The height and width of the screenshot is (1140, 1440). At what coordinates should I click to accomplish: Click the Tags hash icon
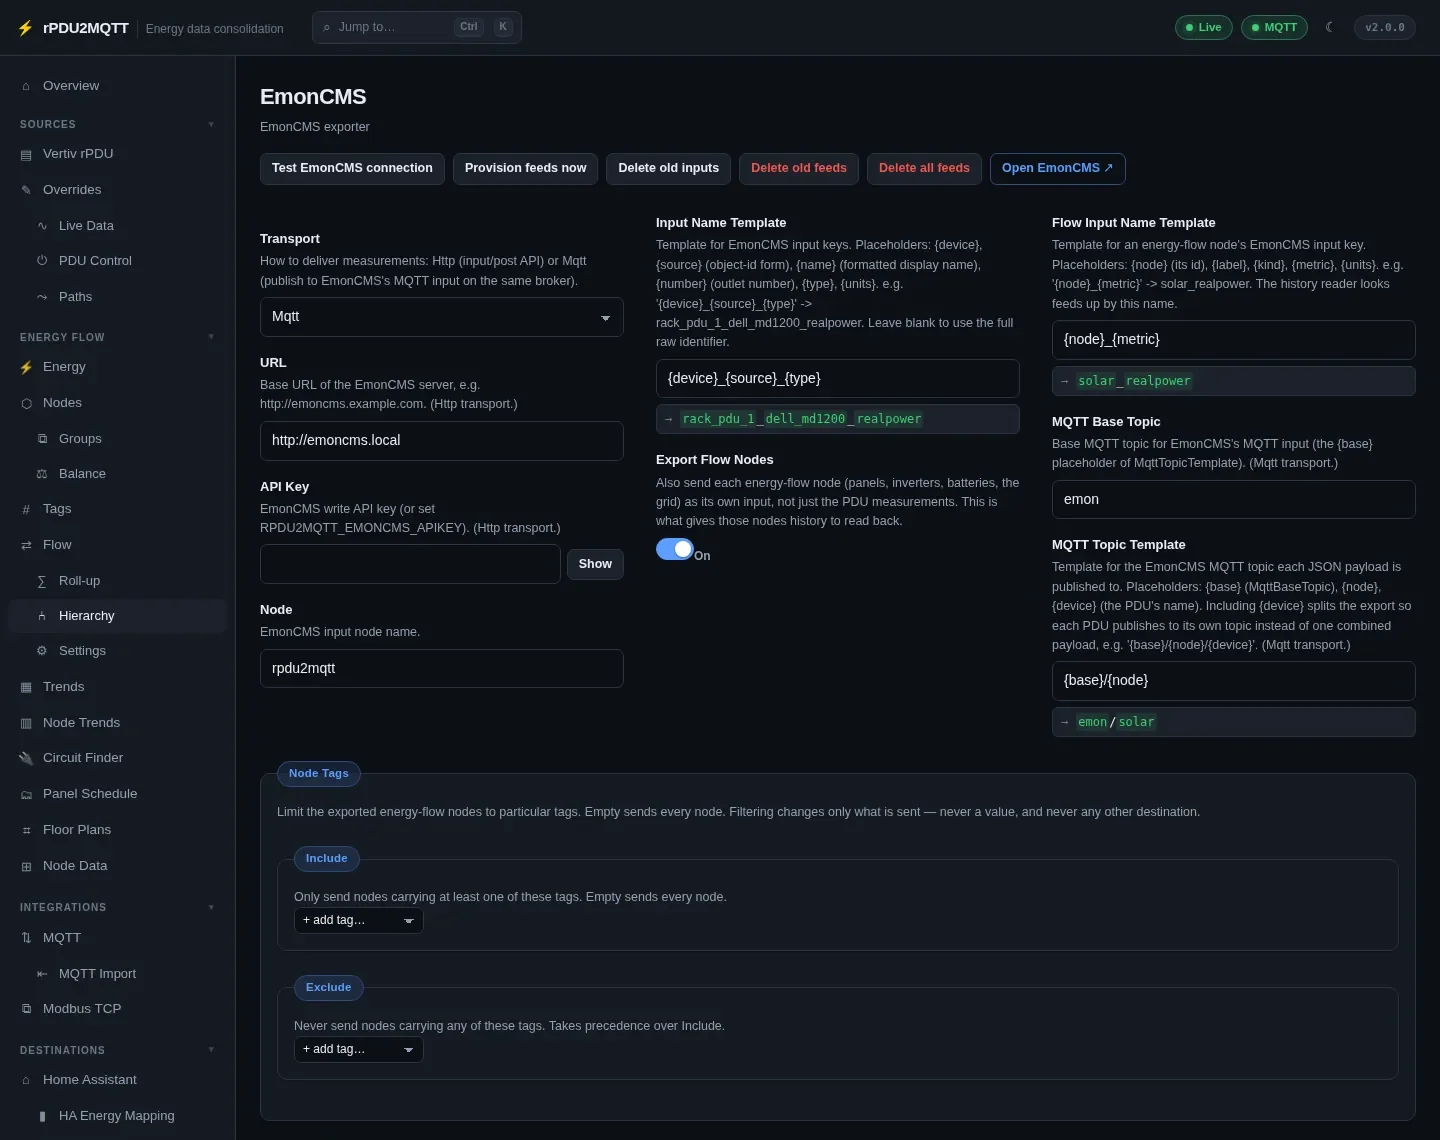26,509
